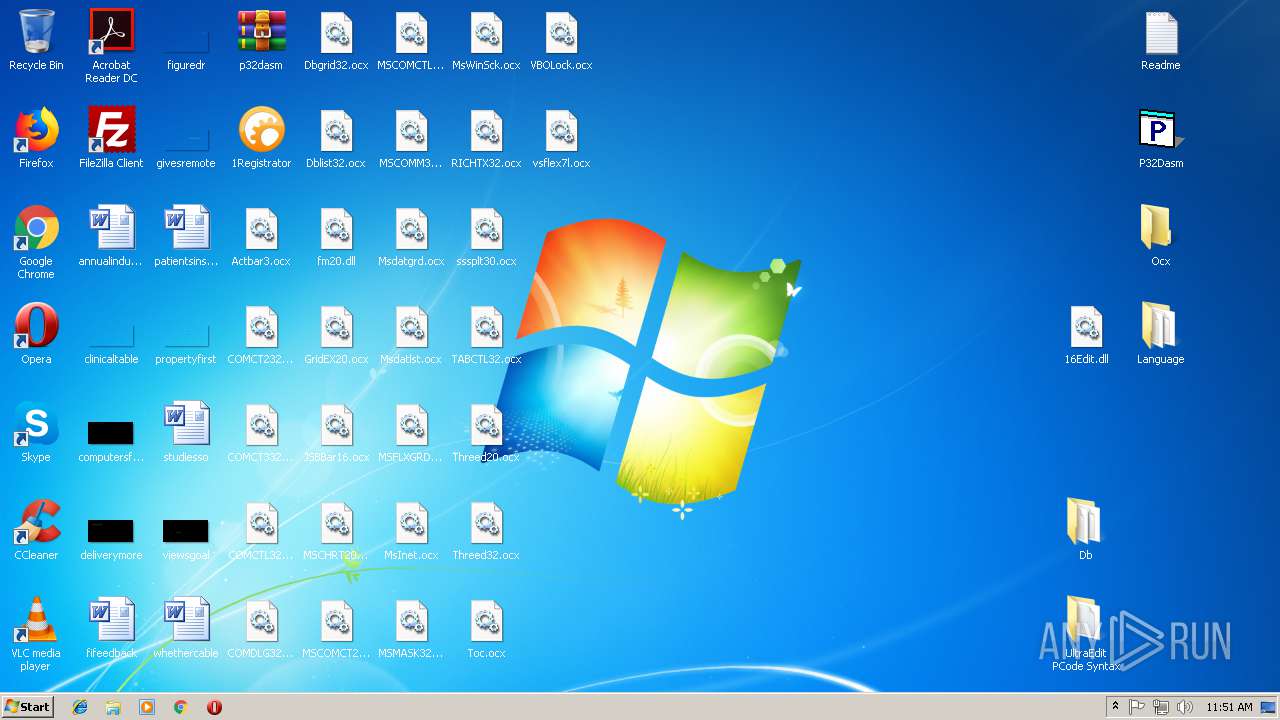Open the P32Dasm program icon

click(1161, 131)
